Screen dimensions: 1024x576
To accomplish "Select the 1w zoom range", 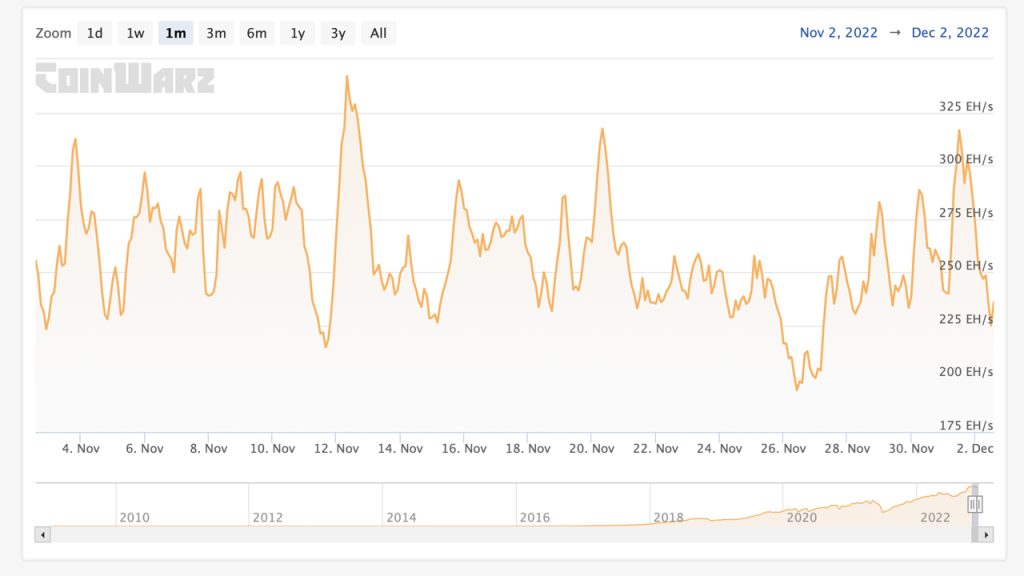I will [135, 32].
